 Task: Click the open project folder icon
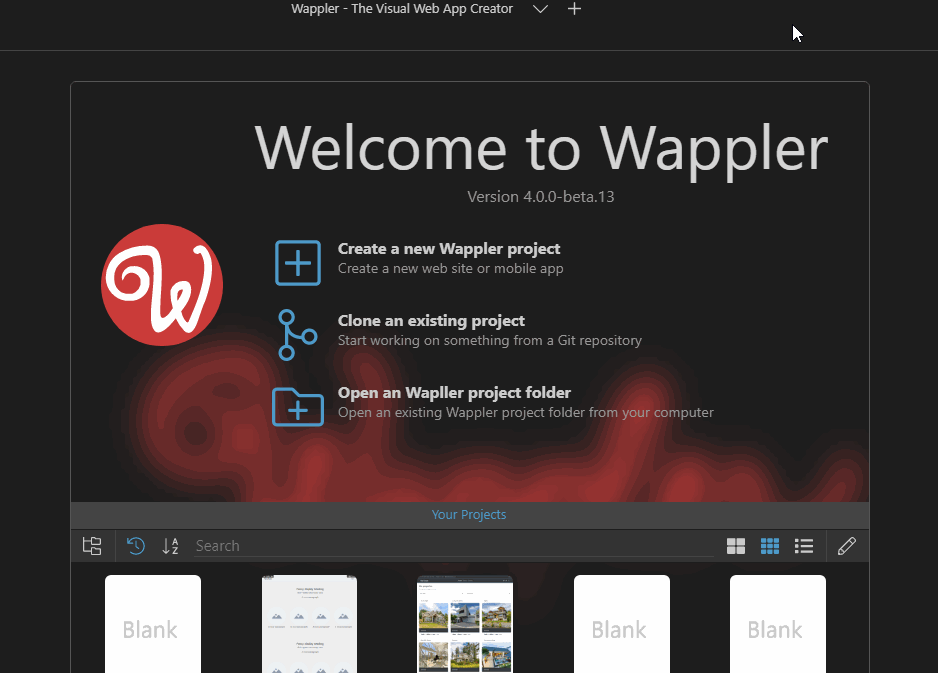[x=298, y=407]
